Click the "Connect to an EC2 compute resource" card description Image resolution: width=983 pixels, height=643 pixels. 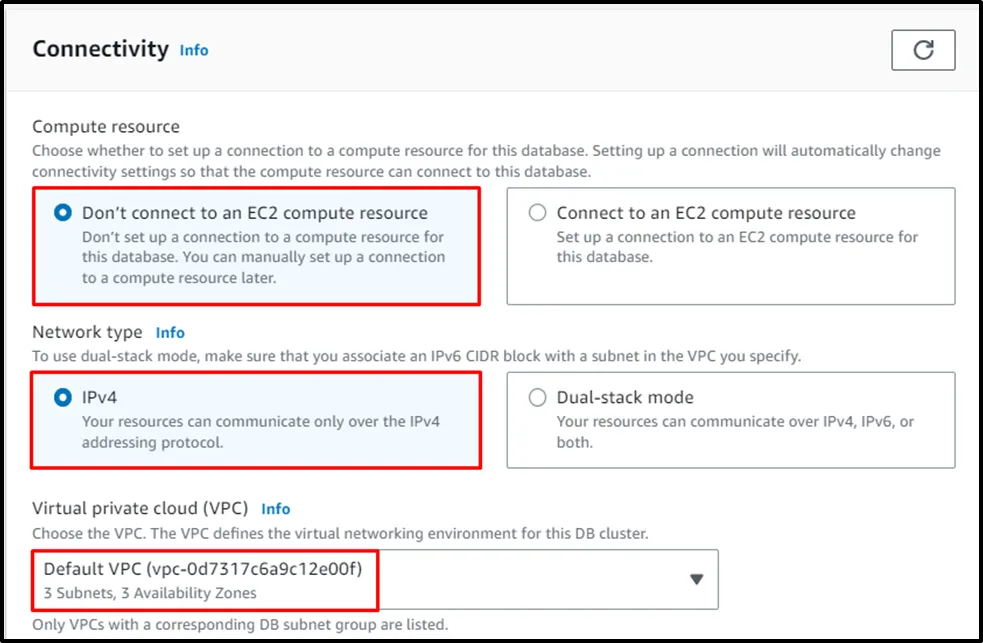click(x=737, y=247)
